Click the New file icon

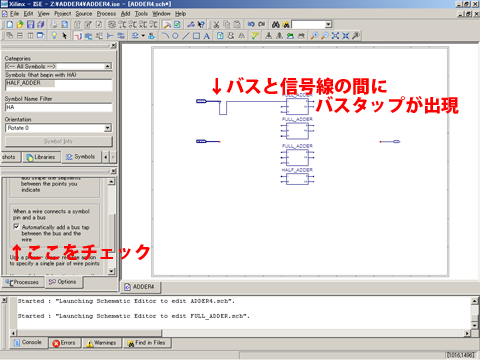(10, 24)
